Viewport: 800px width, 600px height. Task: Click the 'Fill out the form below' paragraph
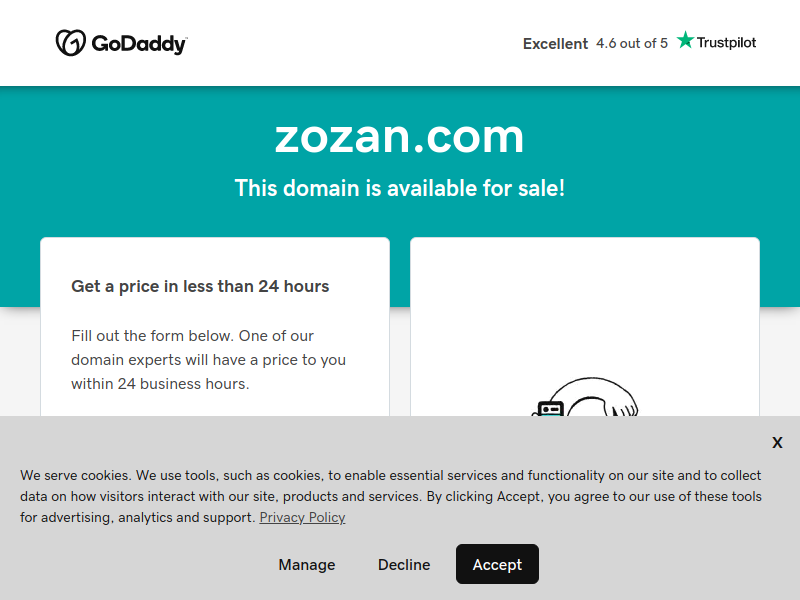click(x=208, y=360)
